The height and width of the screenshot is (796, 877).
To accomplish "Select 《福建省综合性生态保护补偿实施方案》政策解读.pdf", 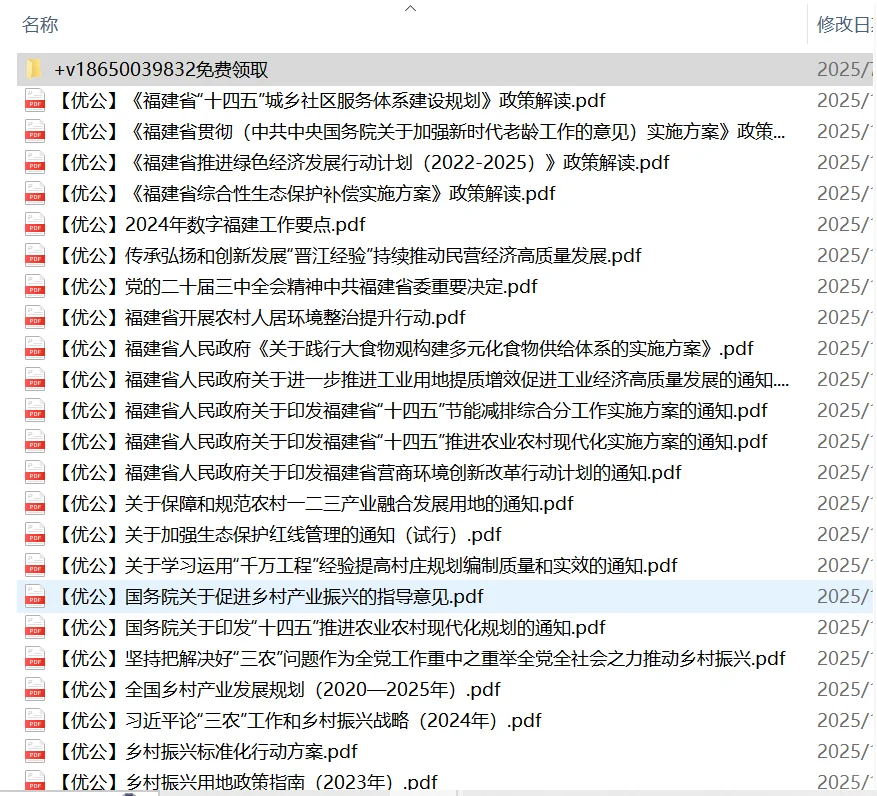I will coord(307,194).
